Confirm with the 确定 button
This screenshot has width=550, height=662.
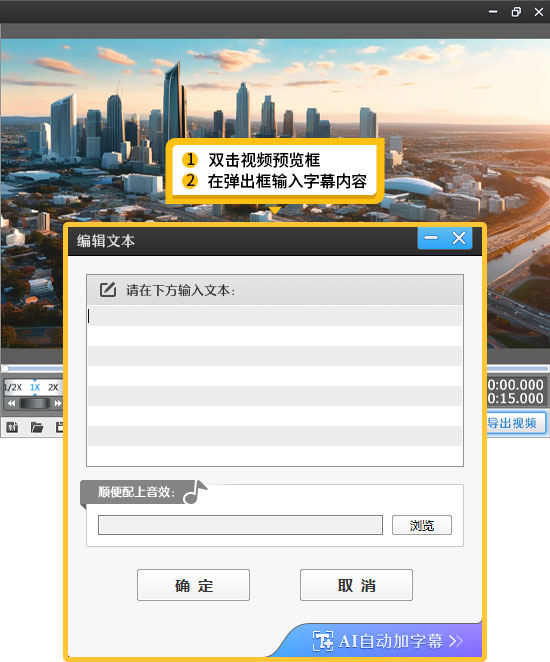pyautogui.click(x=193, y=585)
